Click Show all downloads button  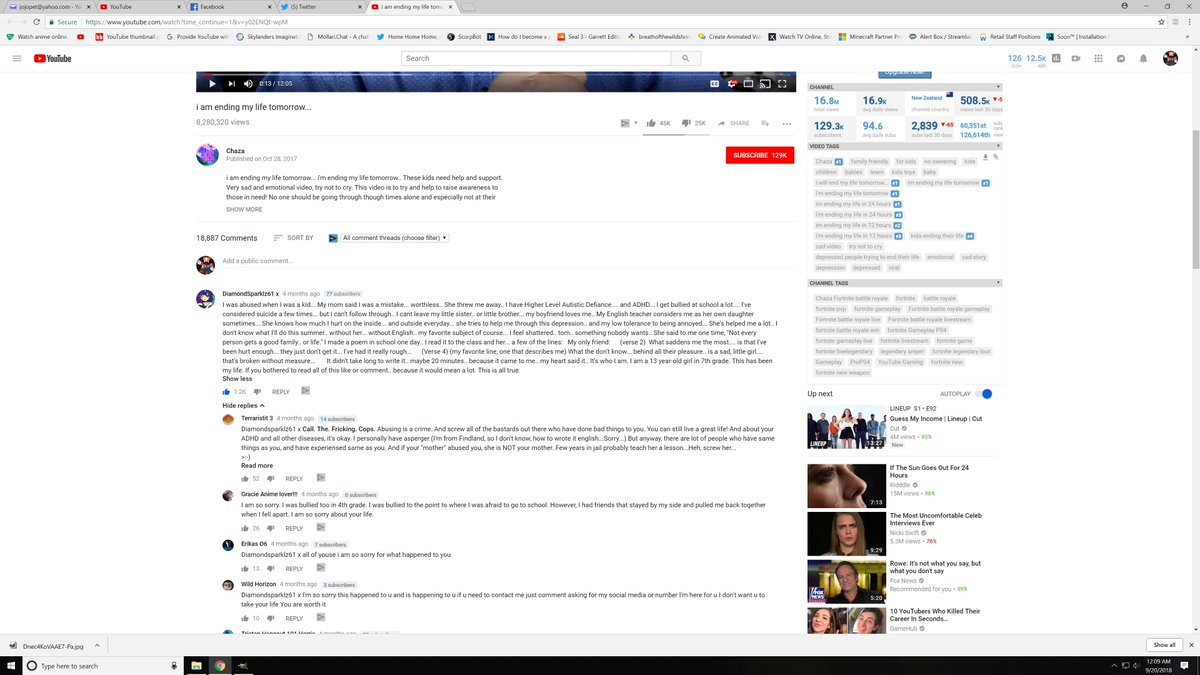1164,645
